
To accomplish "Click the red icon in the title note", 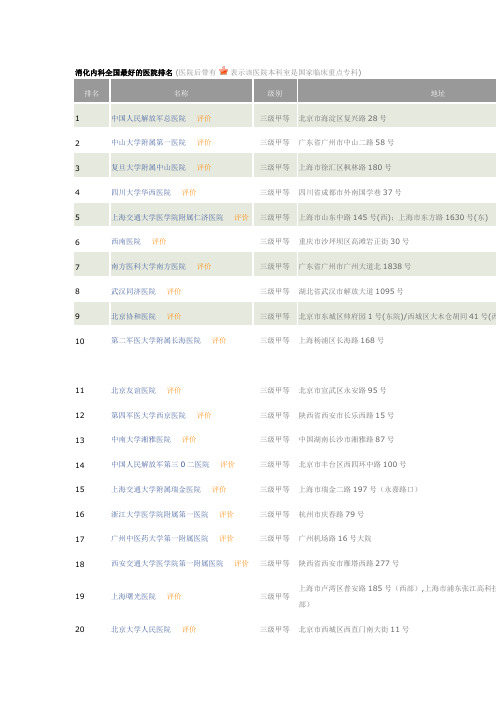I will [x=223, y=71].
